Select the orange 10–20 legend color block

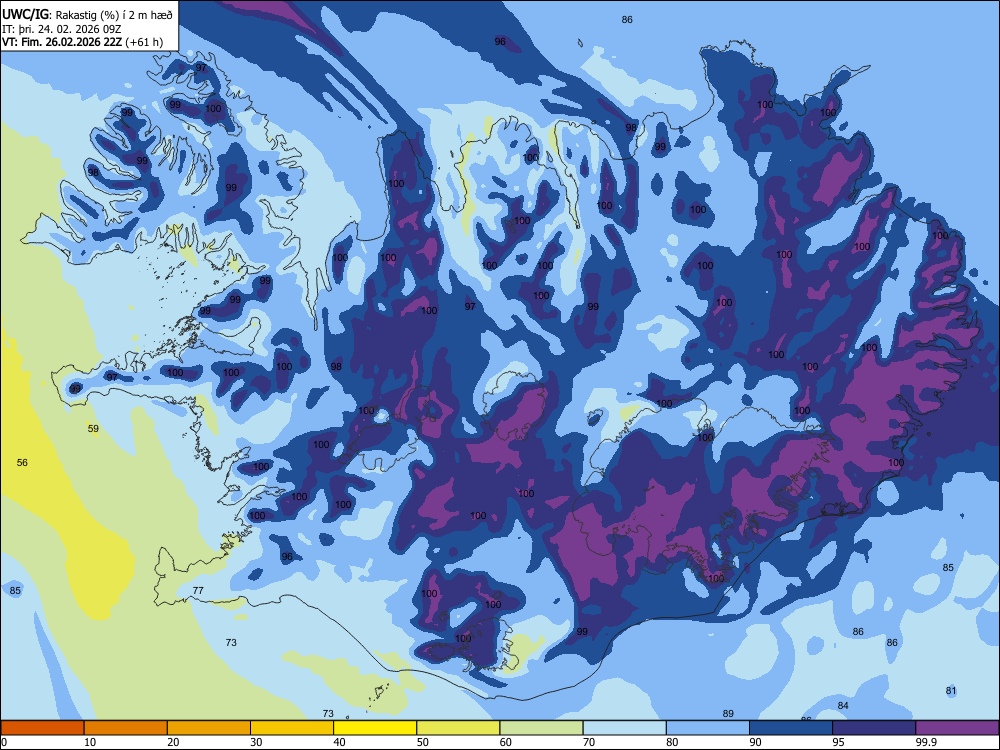126,728
